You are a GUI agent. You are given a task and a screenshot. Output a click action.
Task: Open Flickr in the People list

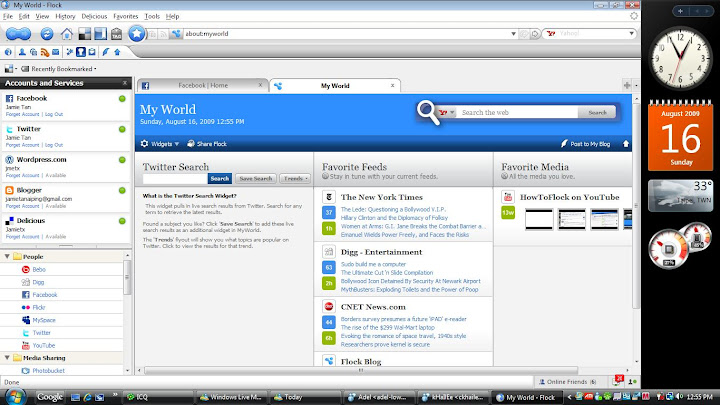[x=39, y=307]
